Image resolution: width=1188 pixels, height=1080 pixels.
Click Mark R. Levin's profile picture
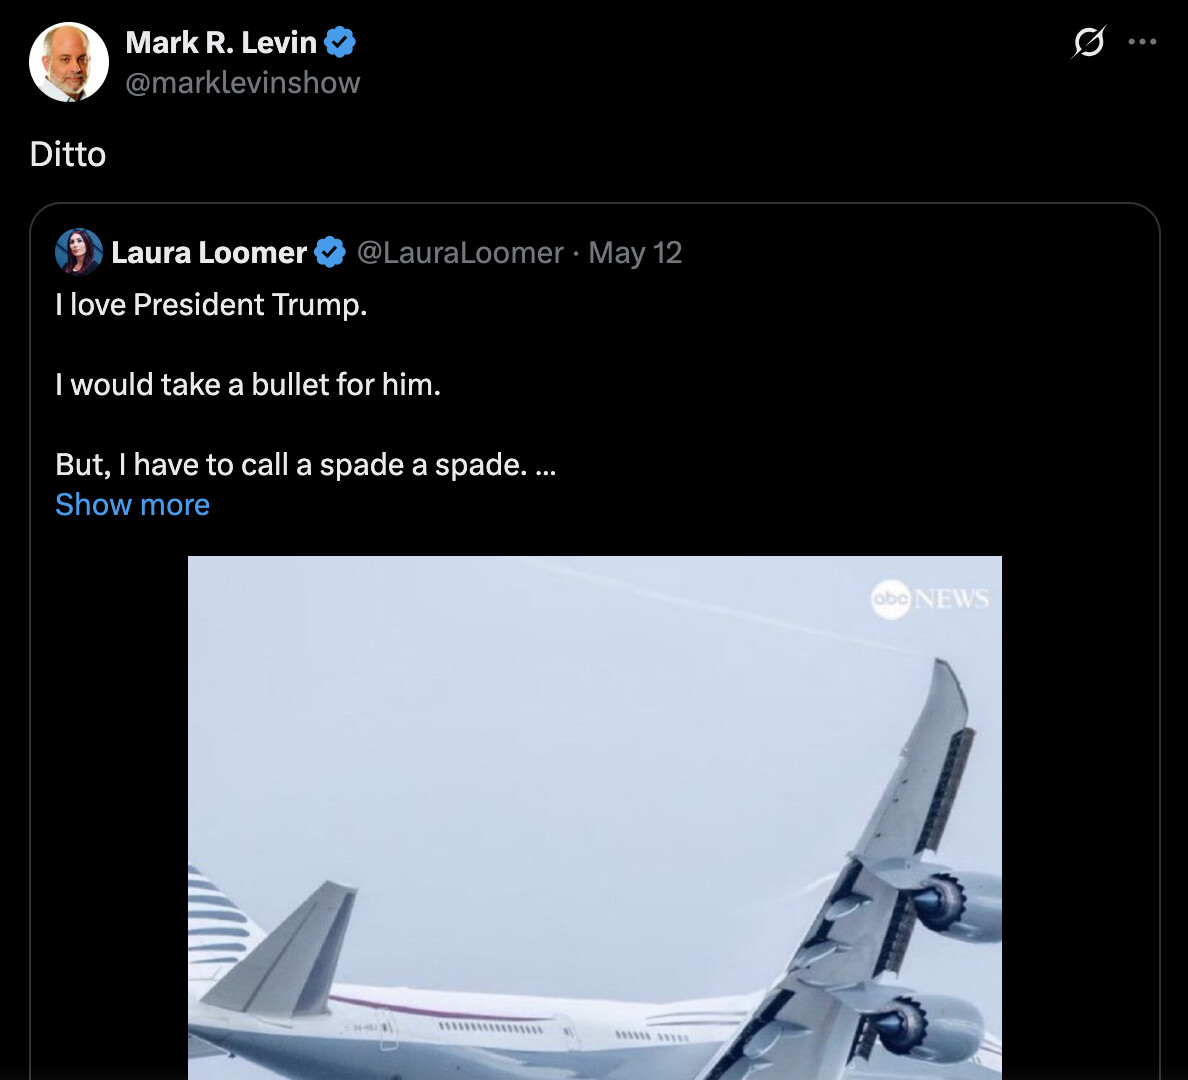(x=69, y=62)
